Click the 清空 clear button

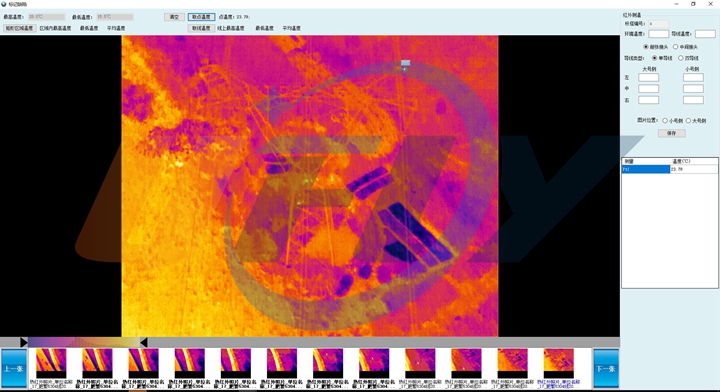point(174,17)
